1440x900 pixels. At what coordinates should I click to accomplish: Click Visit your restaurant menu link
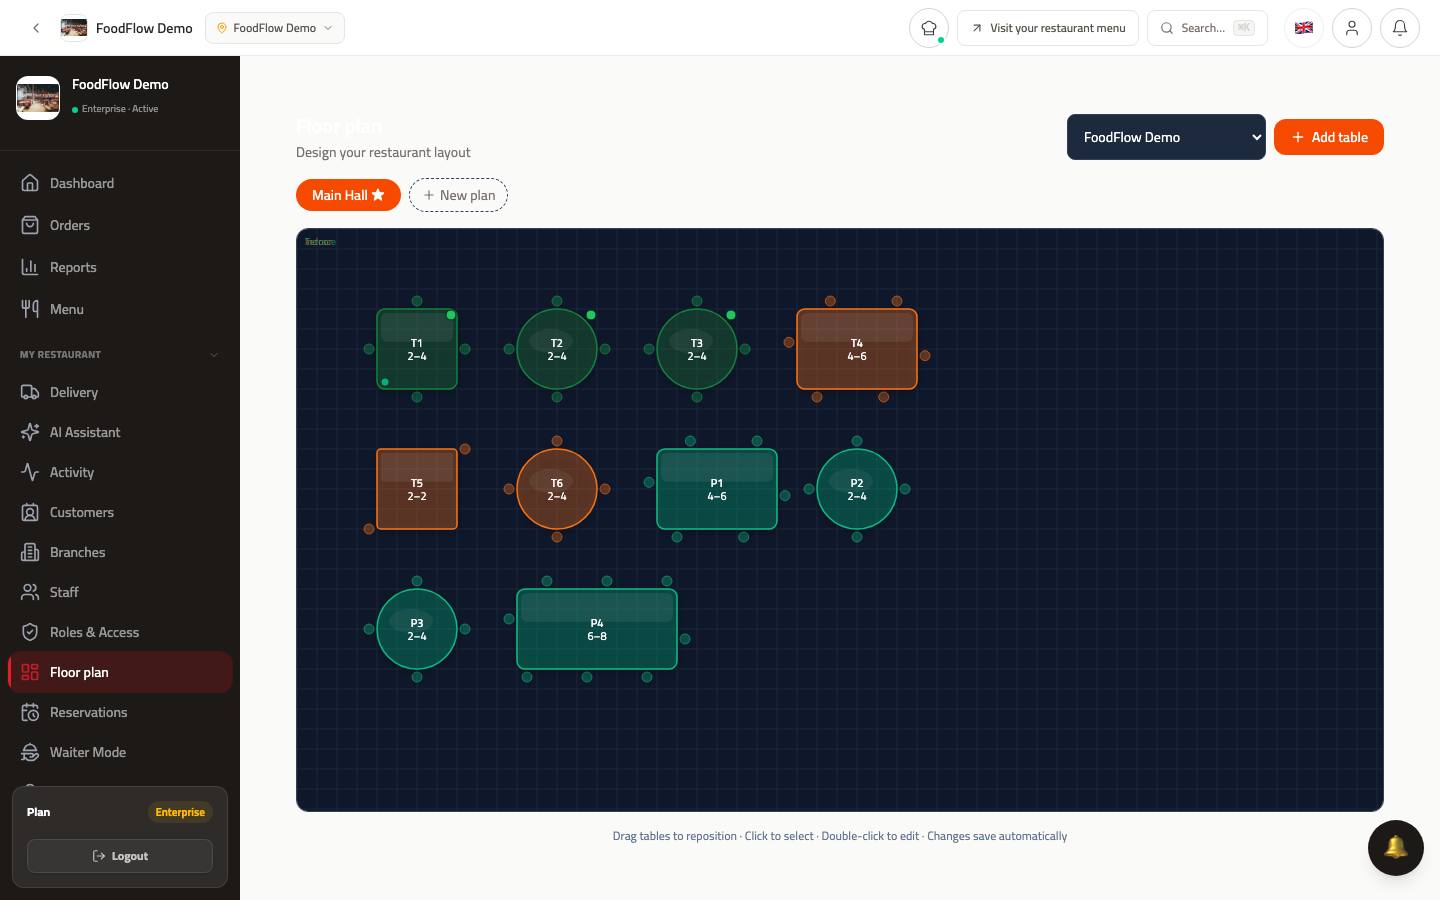[x=1048, y=28]
